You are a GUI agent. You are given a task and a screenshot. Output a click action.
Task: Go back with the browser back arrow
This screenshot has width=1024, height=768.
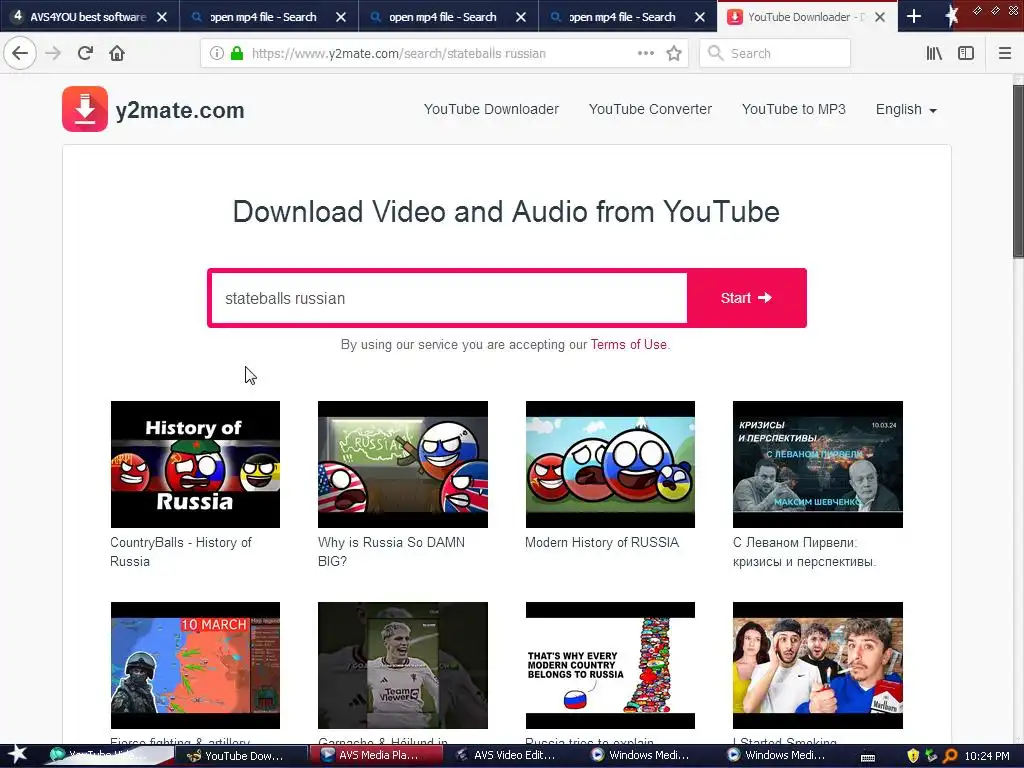click(x=20, y=53)
